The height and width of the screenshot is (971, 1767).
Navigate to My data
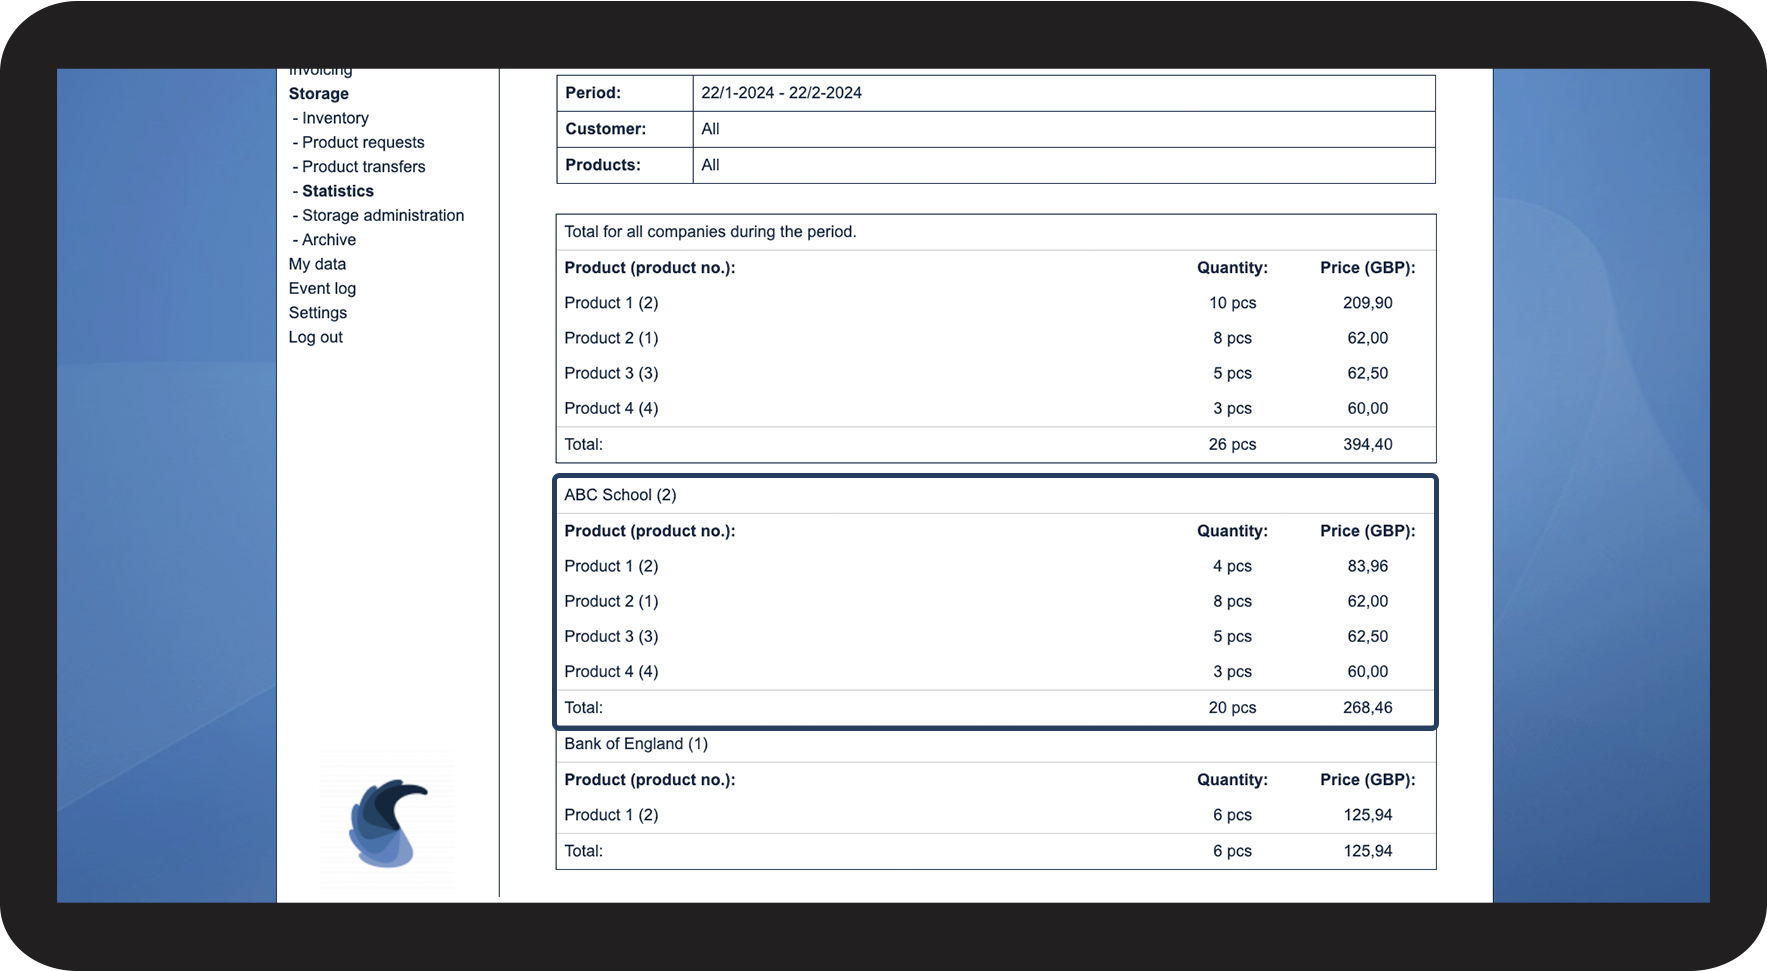click(x=317, y=264)
